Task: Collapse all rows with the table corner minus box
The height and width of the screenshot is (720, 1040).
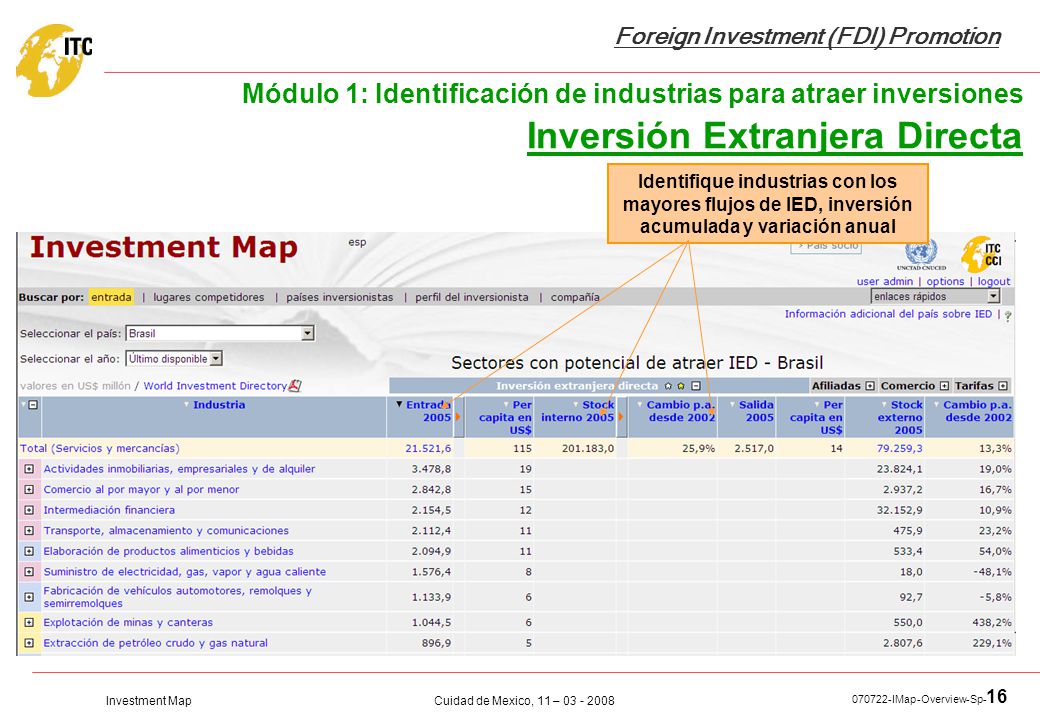Action: coord(33,404)
